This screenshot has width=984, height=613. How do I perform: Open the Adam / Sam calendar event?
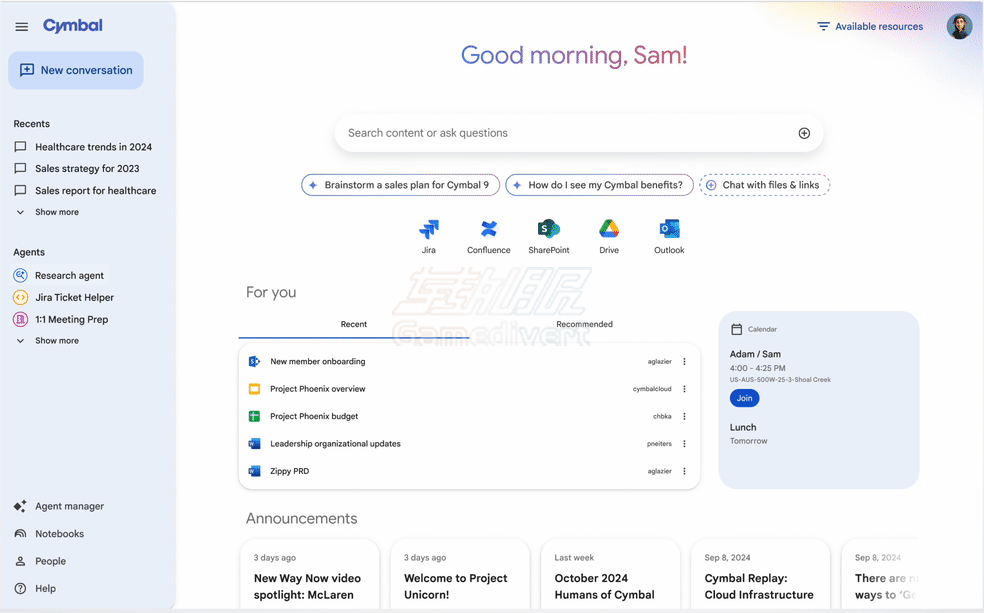[755, 354]
